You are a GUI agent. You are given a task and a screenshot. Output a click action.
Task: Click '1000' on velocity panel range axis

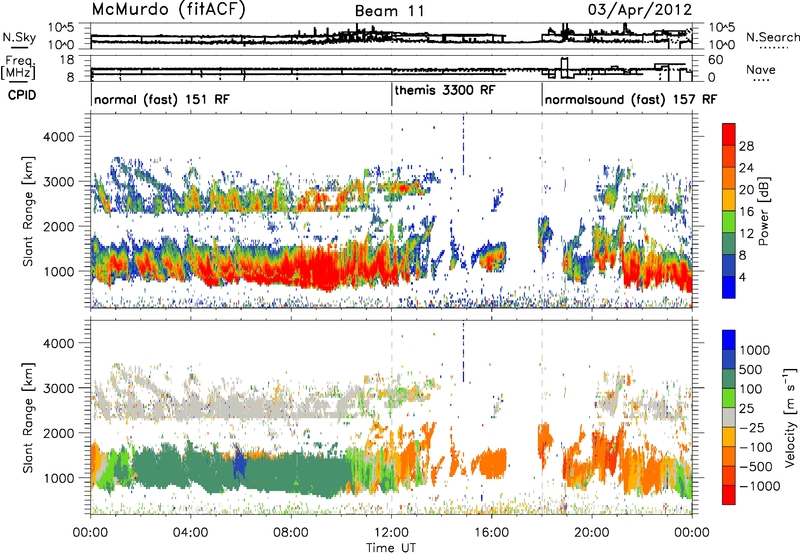(x=58, y=477)
